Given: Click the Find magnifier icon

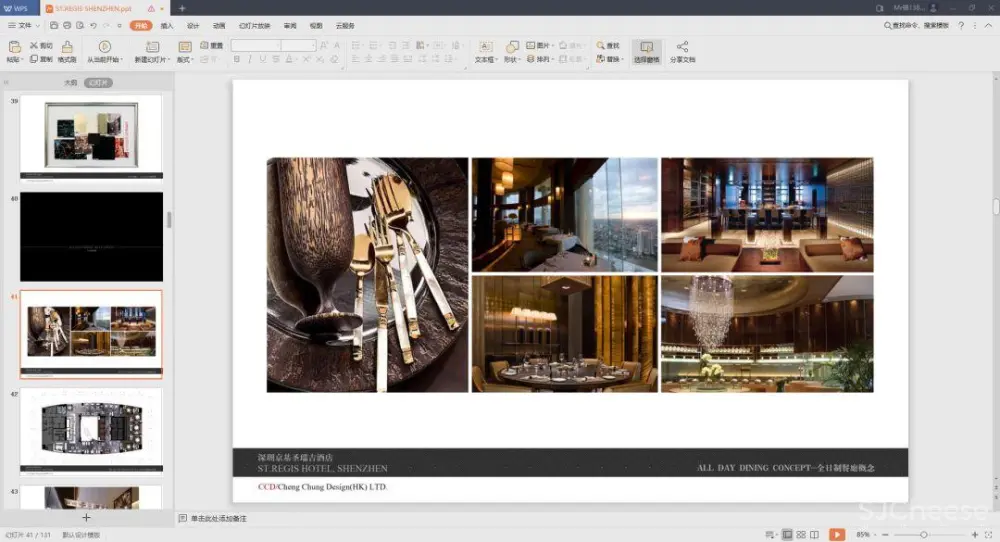Looking at the screenshot, I should (x=601, y=46).
